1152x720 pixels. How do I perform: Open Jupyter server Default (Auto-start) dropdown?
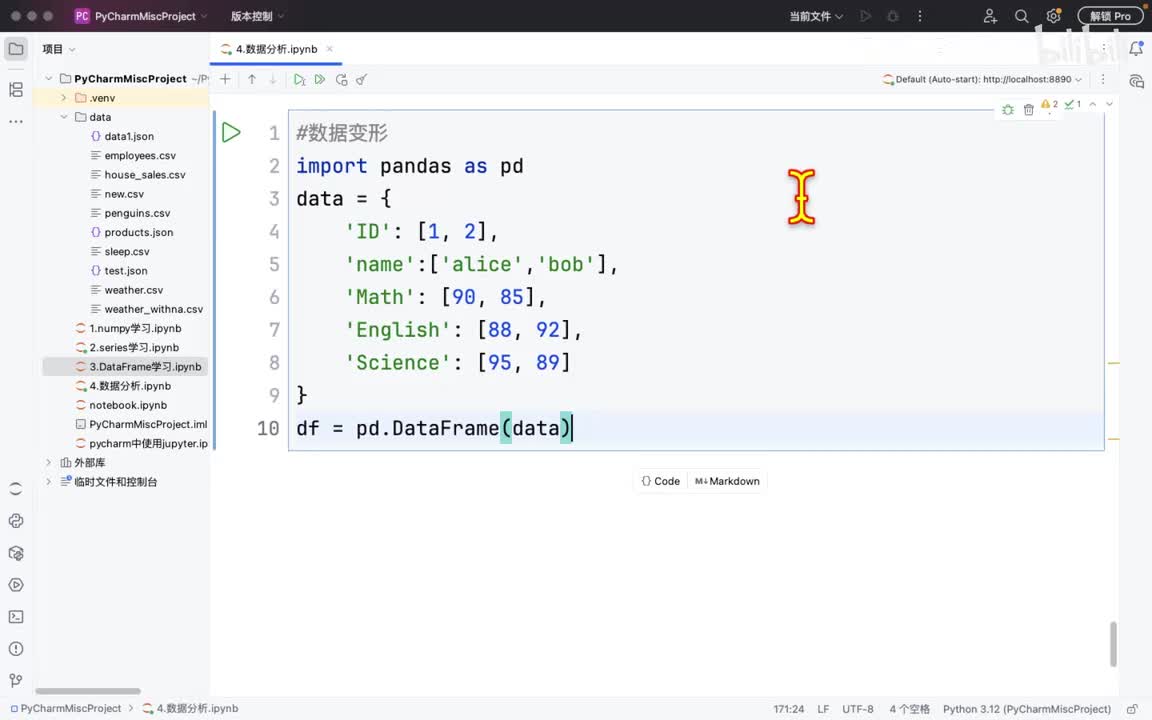pyautogui.click(x=982, y=79)
